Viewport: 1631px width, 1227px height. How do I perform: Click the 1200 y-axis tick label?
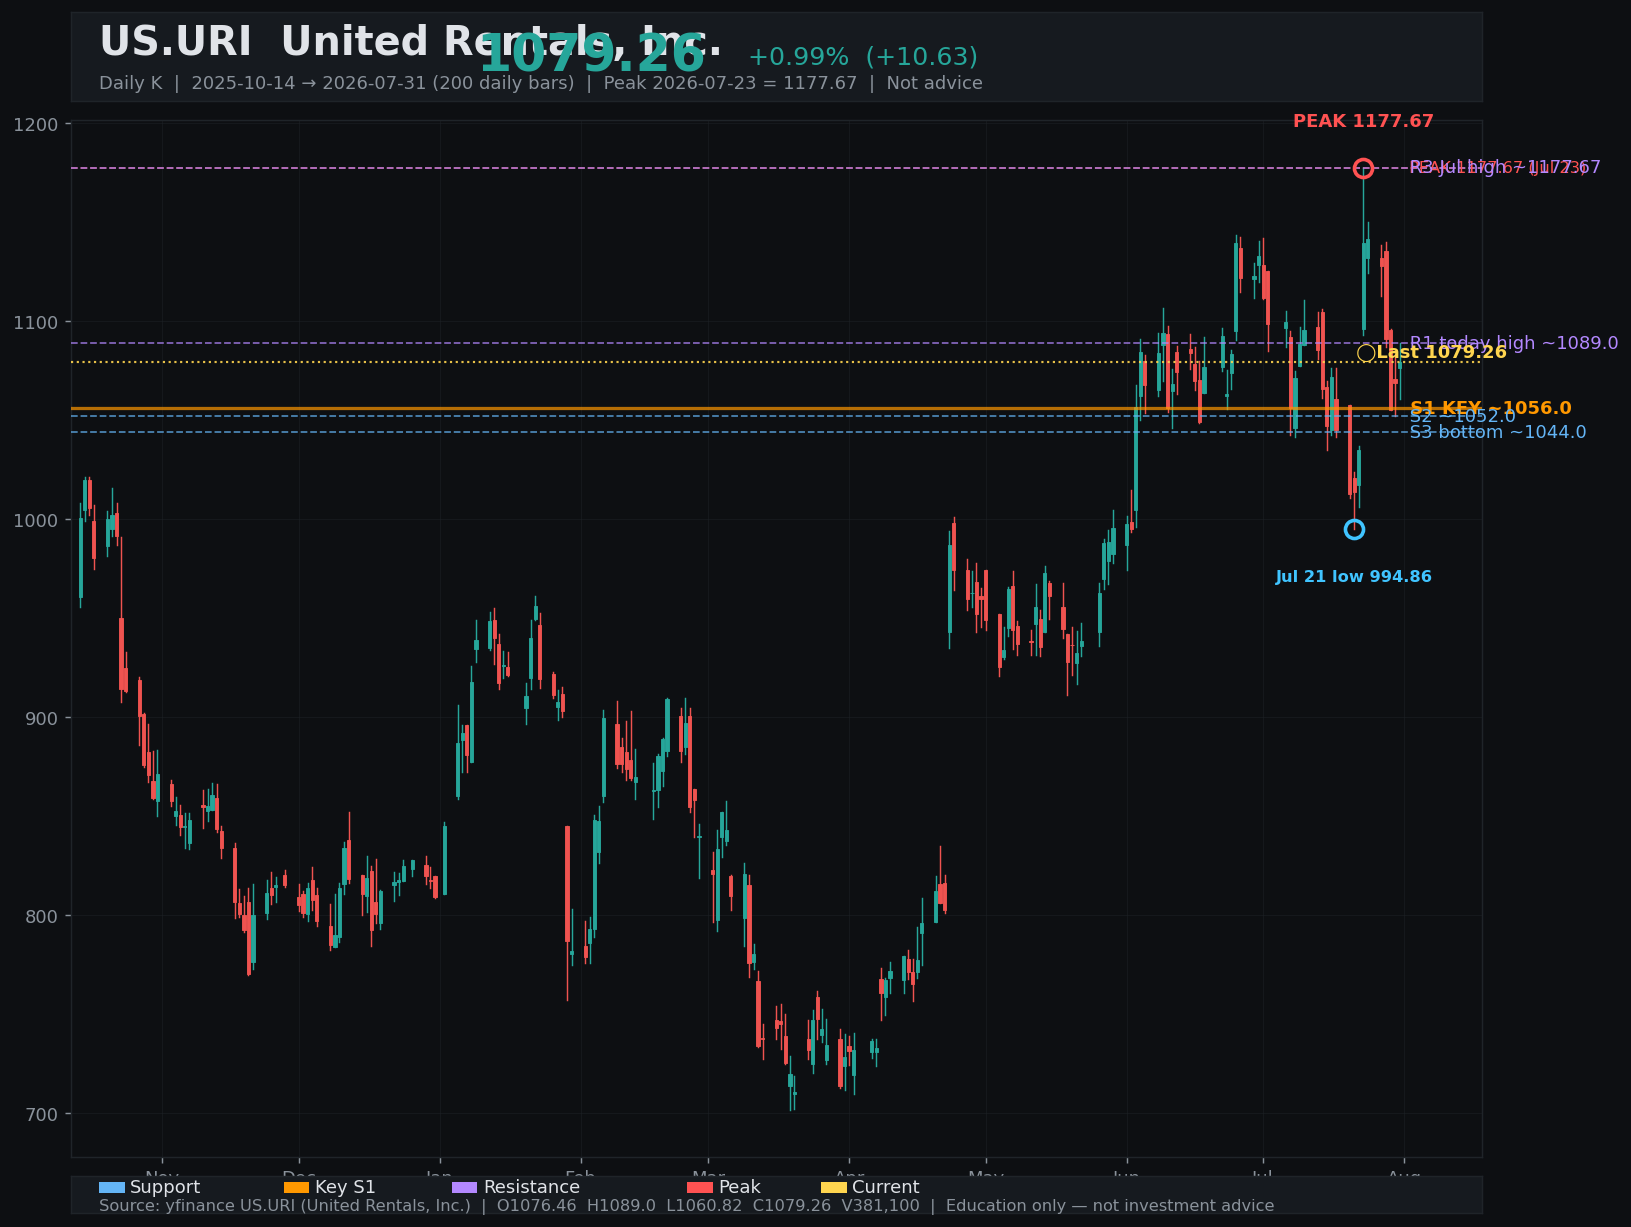click(x=37, y=124)
